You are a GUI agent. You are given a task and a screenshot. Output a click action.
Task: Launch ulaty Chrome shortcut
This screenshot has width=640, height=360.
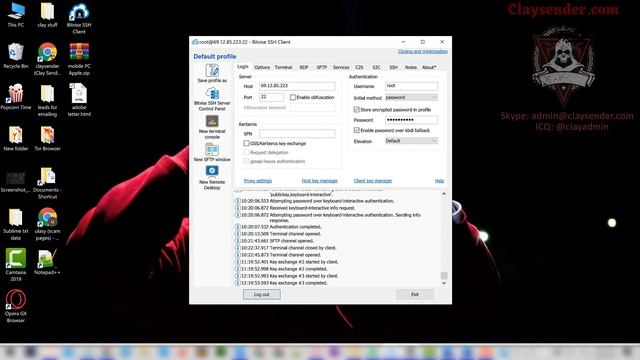click(47, 224)
